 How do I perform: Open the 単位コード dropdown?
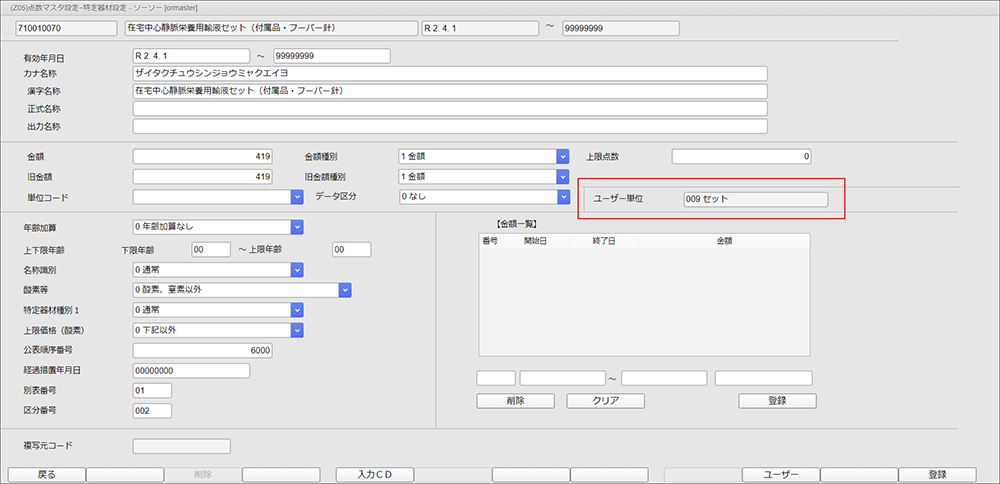coord(297,198)
